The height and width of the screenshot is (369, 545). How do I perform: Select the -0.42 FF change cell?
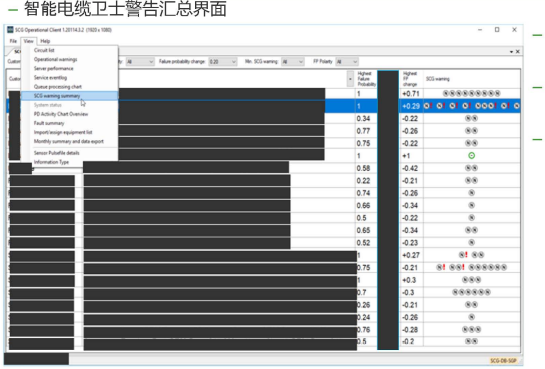[411, 168]
